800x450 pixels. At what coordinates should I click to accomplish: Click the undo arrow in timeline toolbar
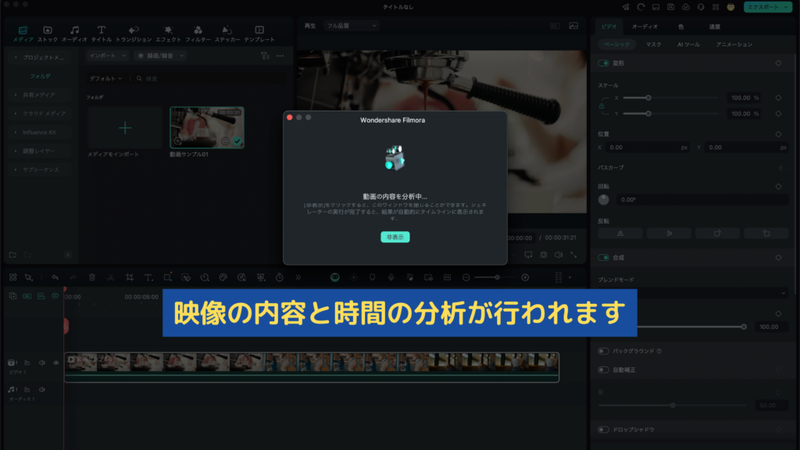pos(55,278)
